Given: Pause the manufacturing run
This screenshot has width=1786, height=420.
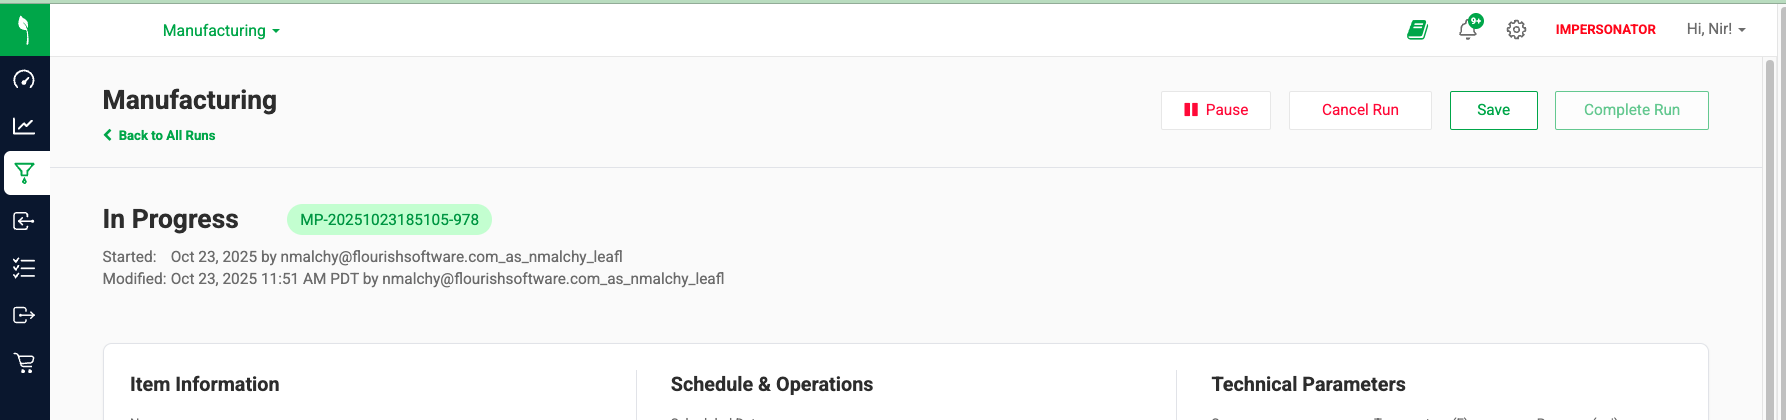Looking at the screenshot, I should 1215,110.
